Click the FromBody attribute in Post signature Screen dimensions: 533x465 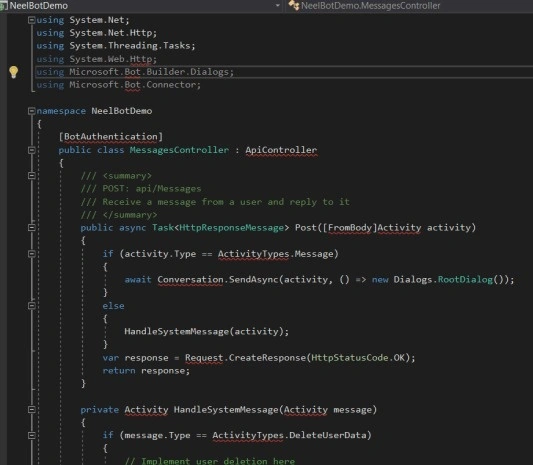pyautogui.click(x=349, y=227)
